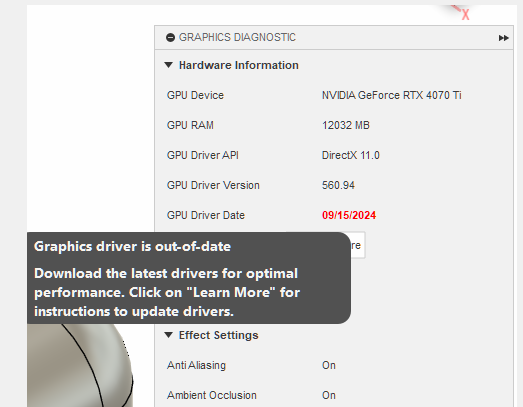This screenshot has height=407, width=523.
Task: Collapse the Hardware Information section
Action: [x=168, y=65]
